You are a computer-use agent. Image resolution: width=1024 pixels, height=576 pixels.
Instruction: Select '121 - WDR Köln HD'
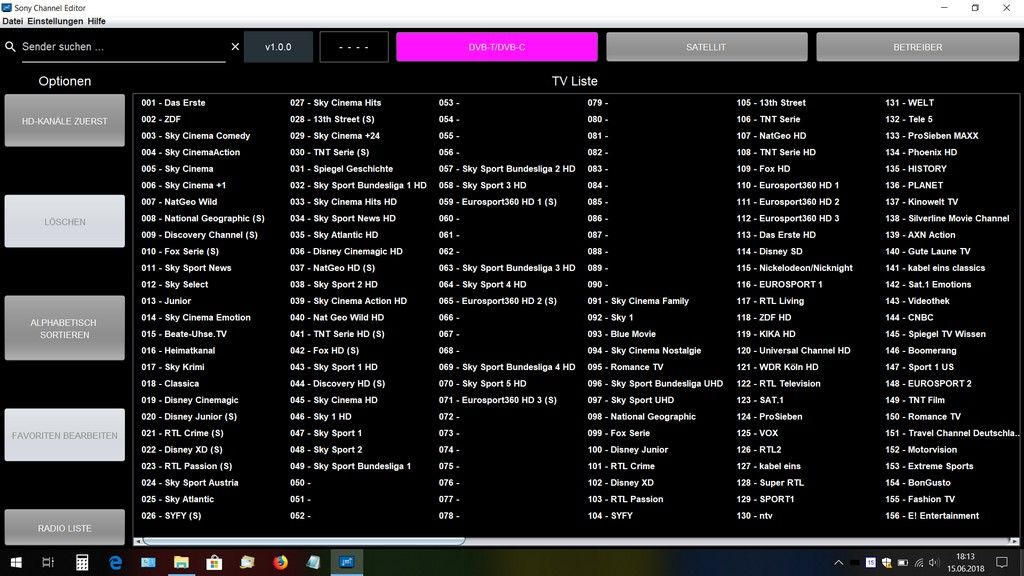[x=777, y=366]
